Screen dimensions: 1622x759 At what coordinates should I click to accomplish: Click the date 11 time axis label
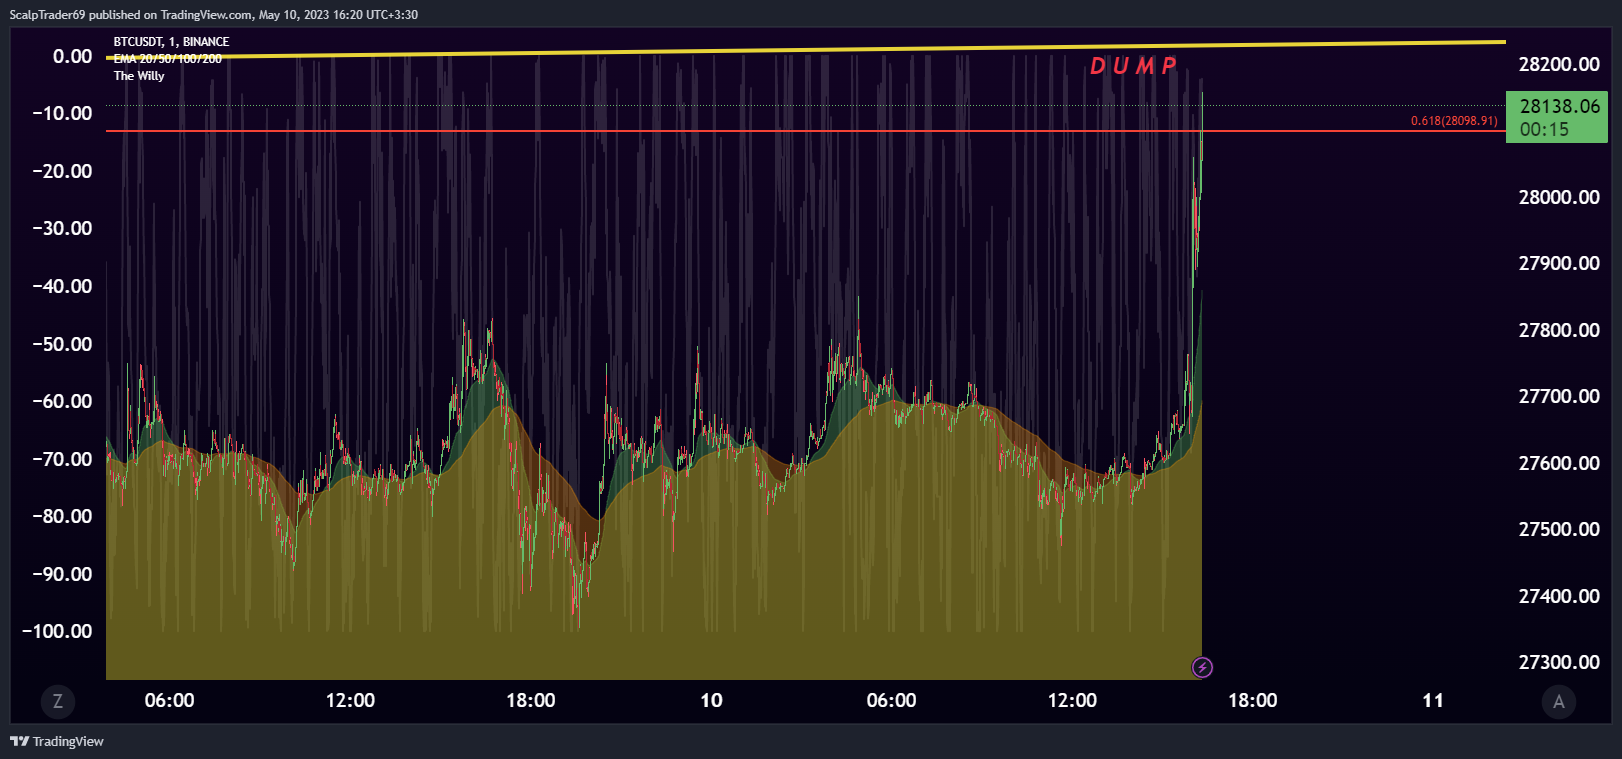(1433, 700)
